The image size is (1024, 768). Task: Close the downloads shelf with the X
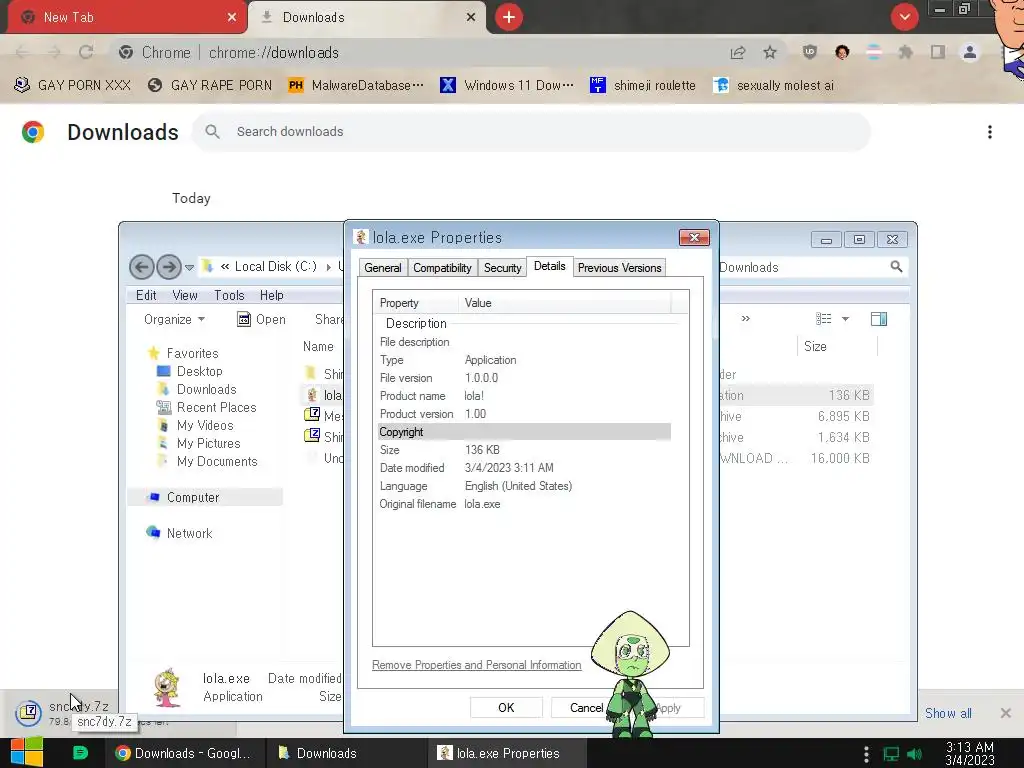pyautogui.click(x=1006, y=713)
